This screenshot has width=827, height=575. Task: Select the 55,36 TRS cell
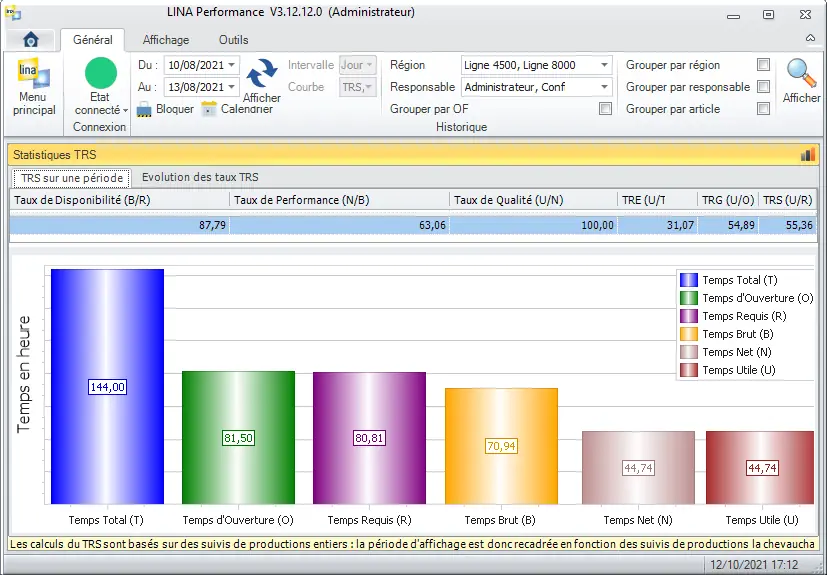point(787,225)
